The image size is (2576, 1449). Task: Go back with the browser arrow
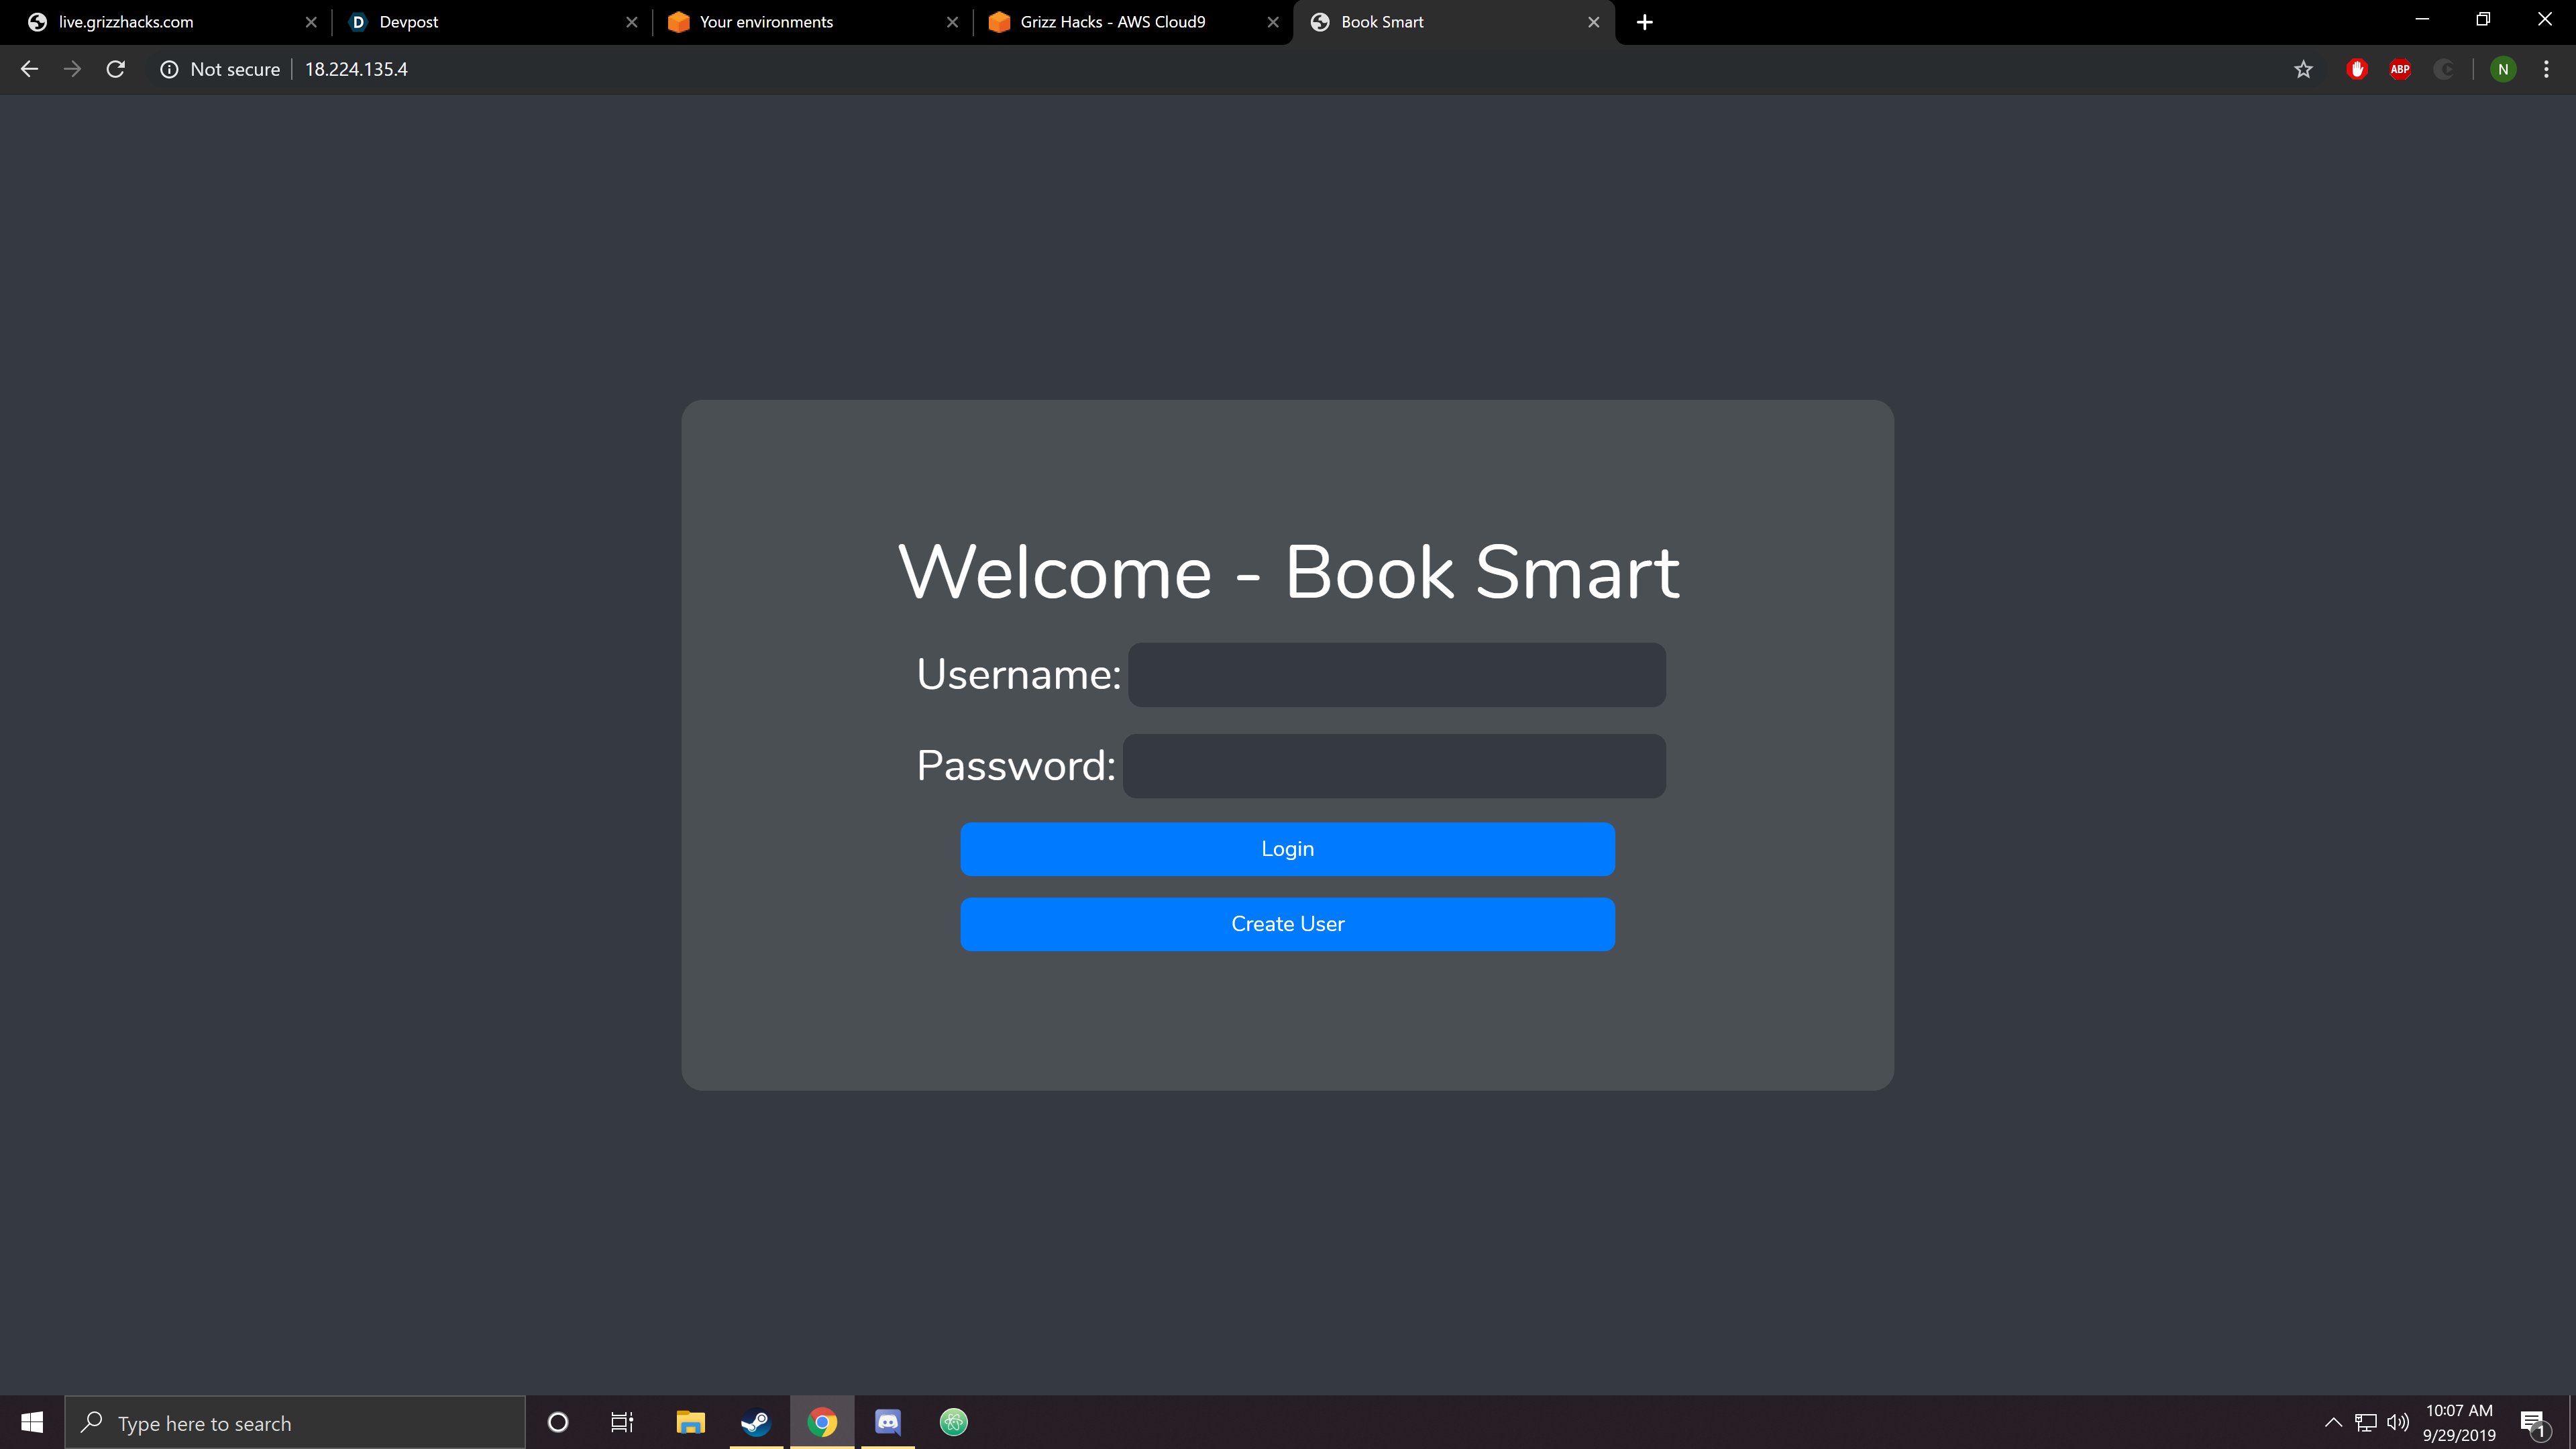point(29,69)
